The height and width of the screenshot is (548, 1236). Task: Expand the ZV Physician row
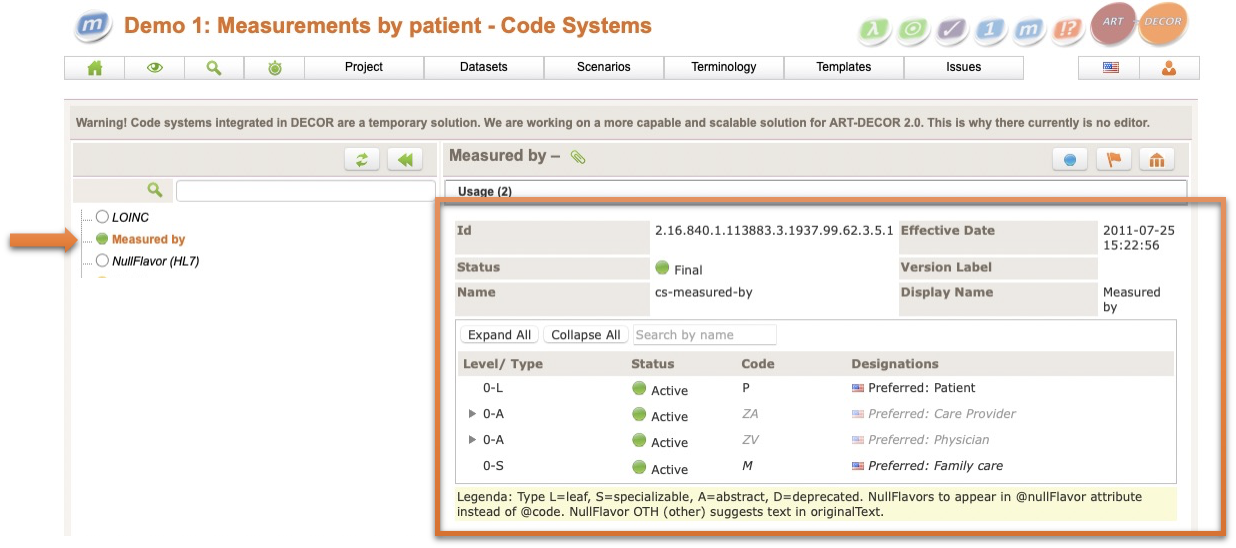472,439
